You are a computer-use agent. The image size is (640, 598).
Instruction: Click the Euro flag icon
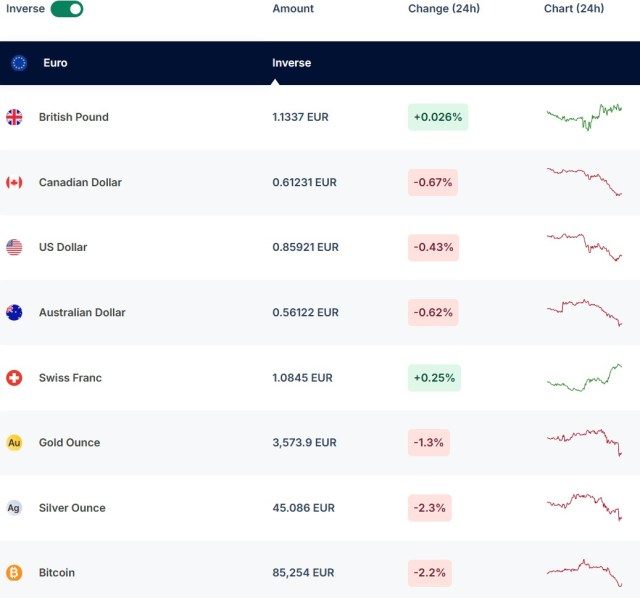[19, 63]
